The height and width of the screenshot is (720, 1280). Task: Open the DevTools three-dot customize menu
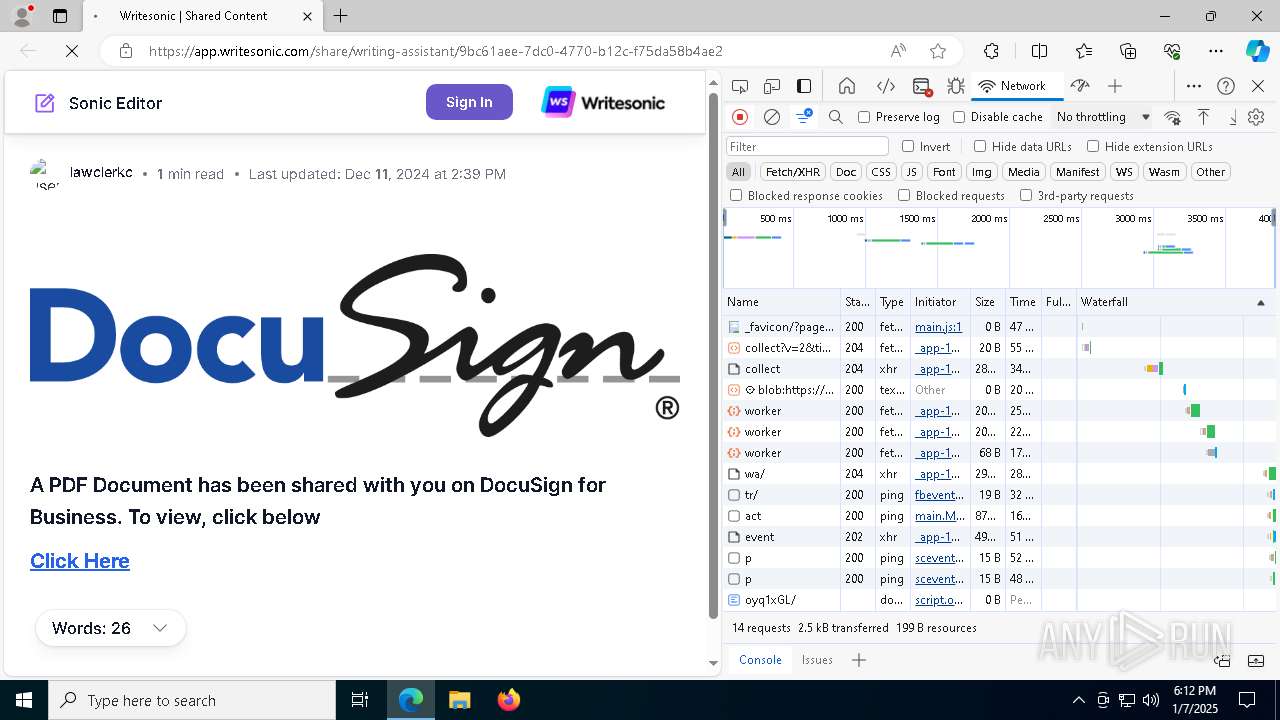click(1194, 86)
